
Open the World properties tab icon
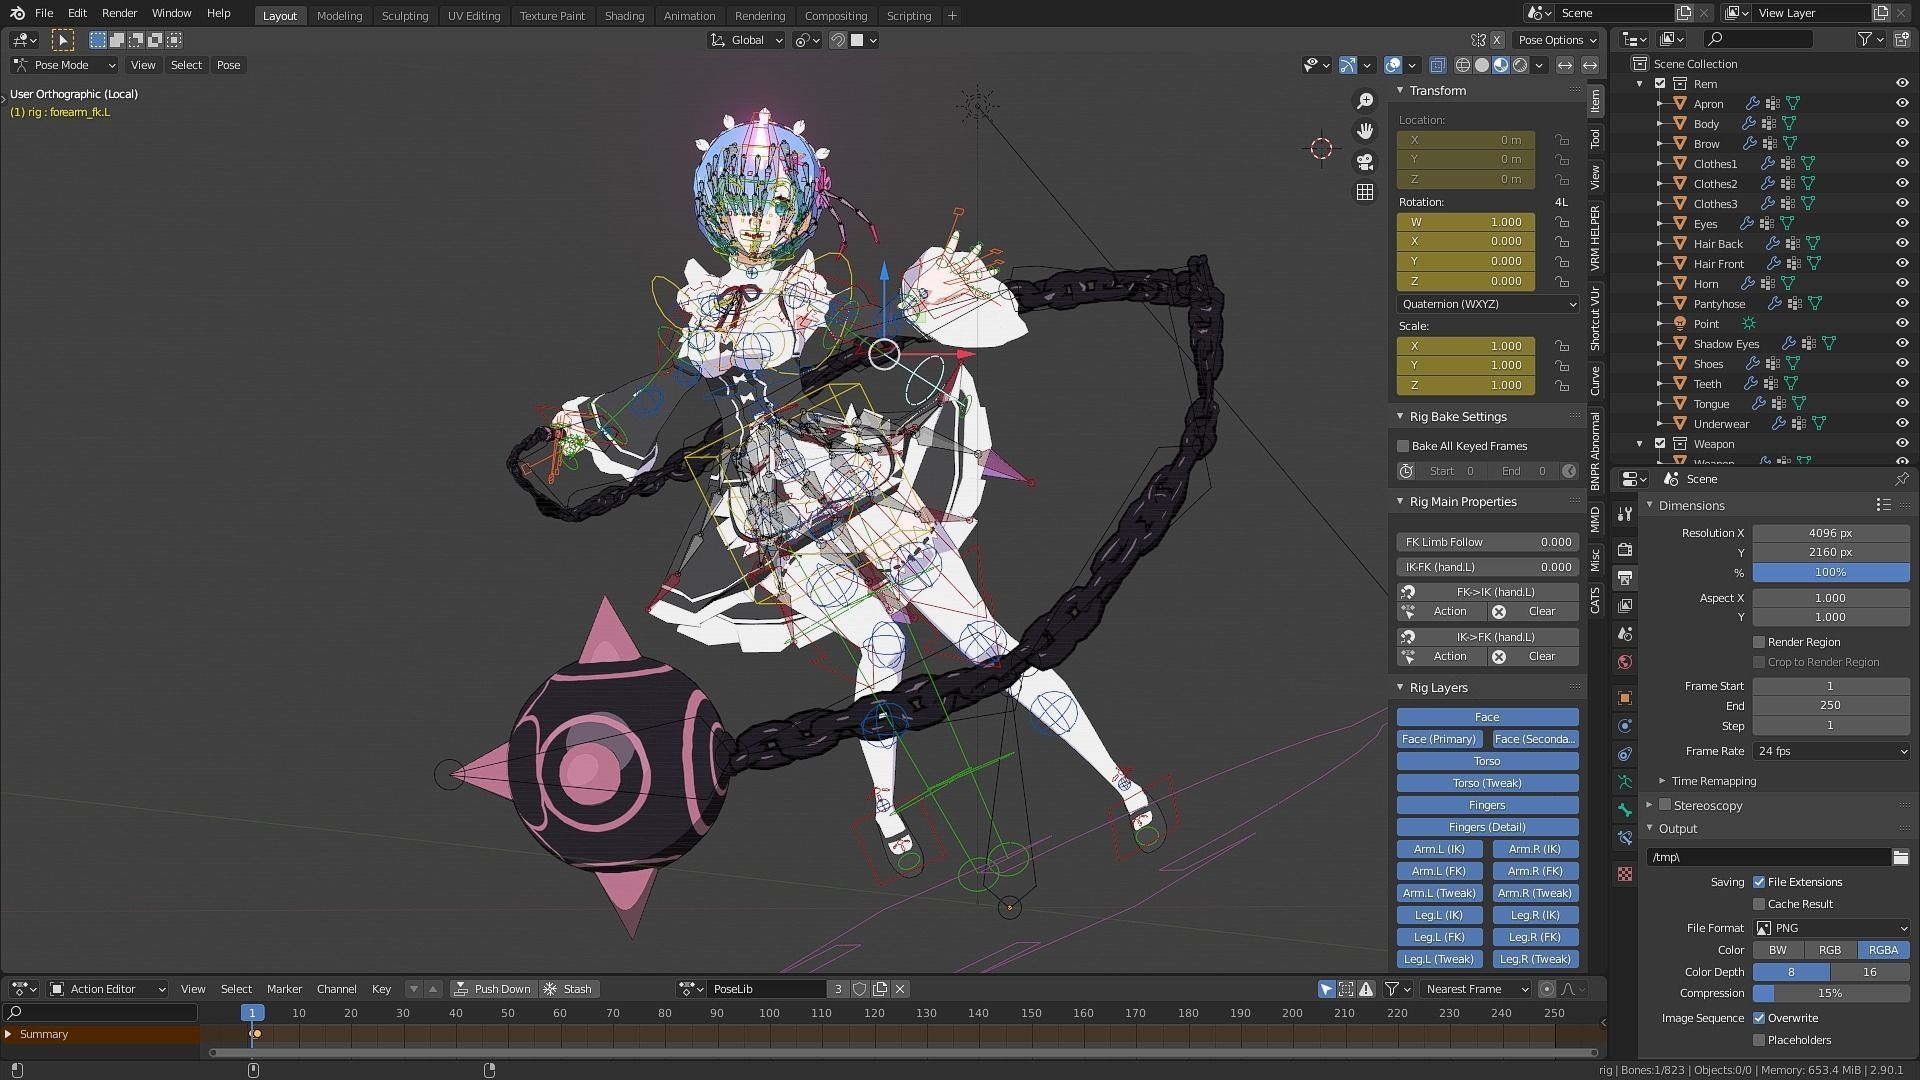point(1625,662)
